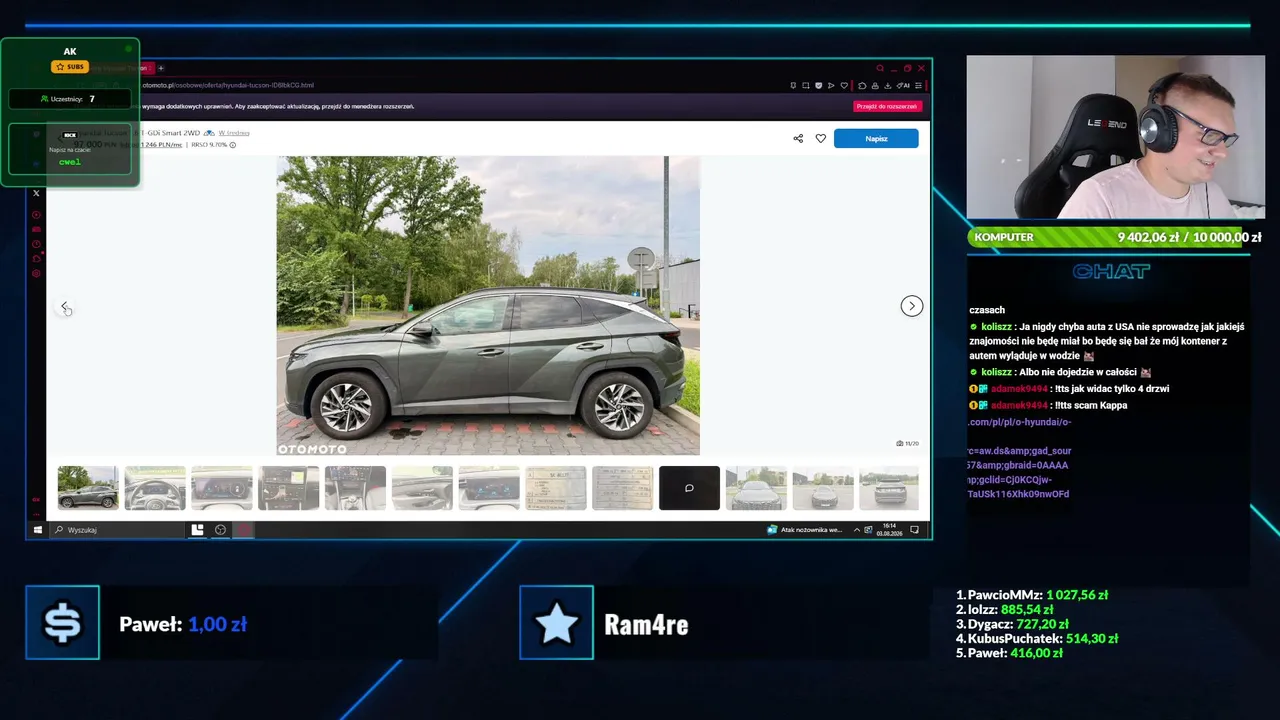Click the latest subscriber name Ram4re
This screenshot has width=1280, height=720.
tap(646, 625)
